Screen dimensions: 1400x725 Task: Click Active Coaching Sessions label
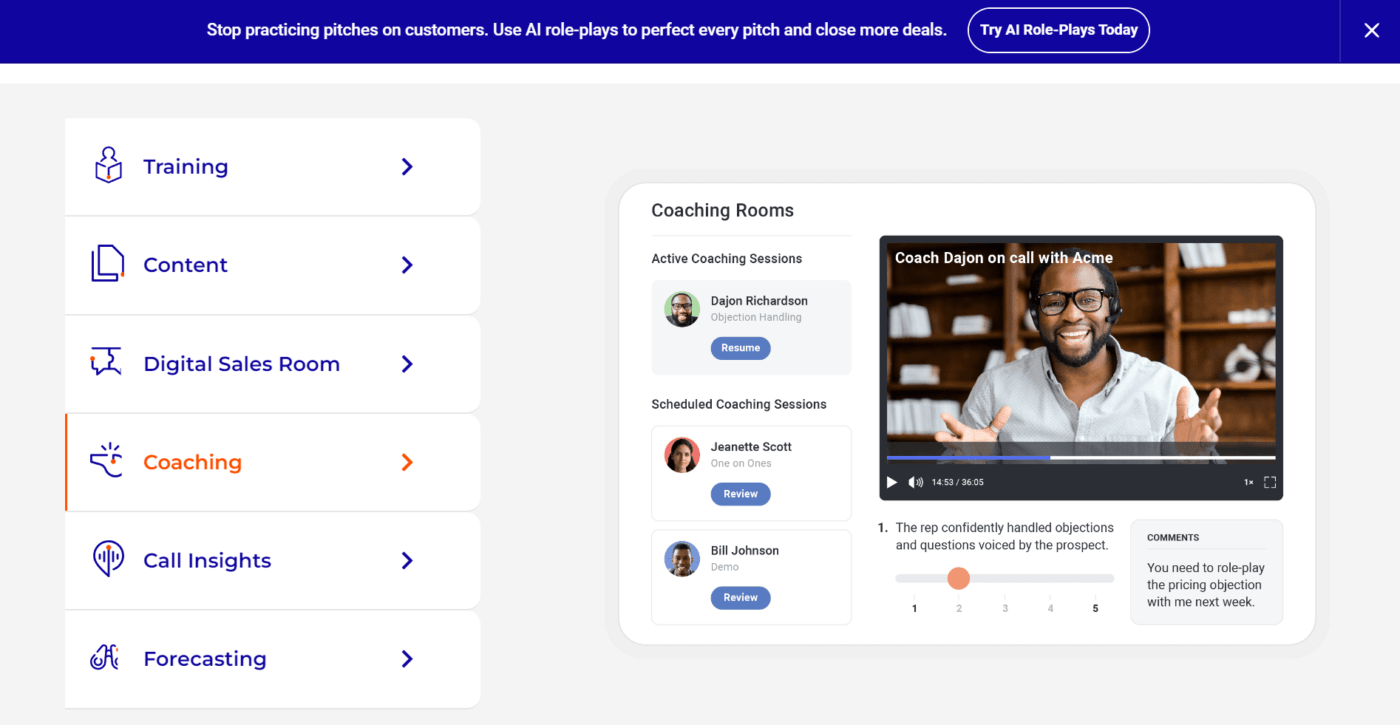(x=727, y=259)
